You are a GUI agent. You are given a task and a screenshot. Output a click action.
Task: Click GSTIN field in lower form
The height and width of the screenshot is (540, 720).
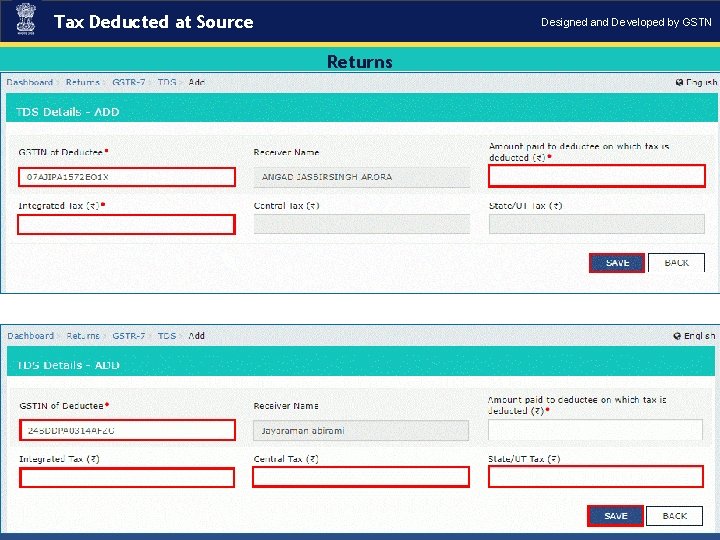(x=127, y=430)
